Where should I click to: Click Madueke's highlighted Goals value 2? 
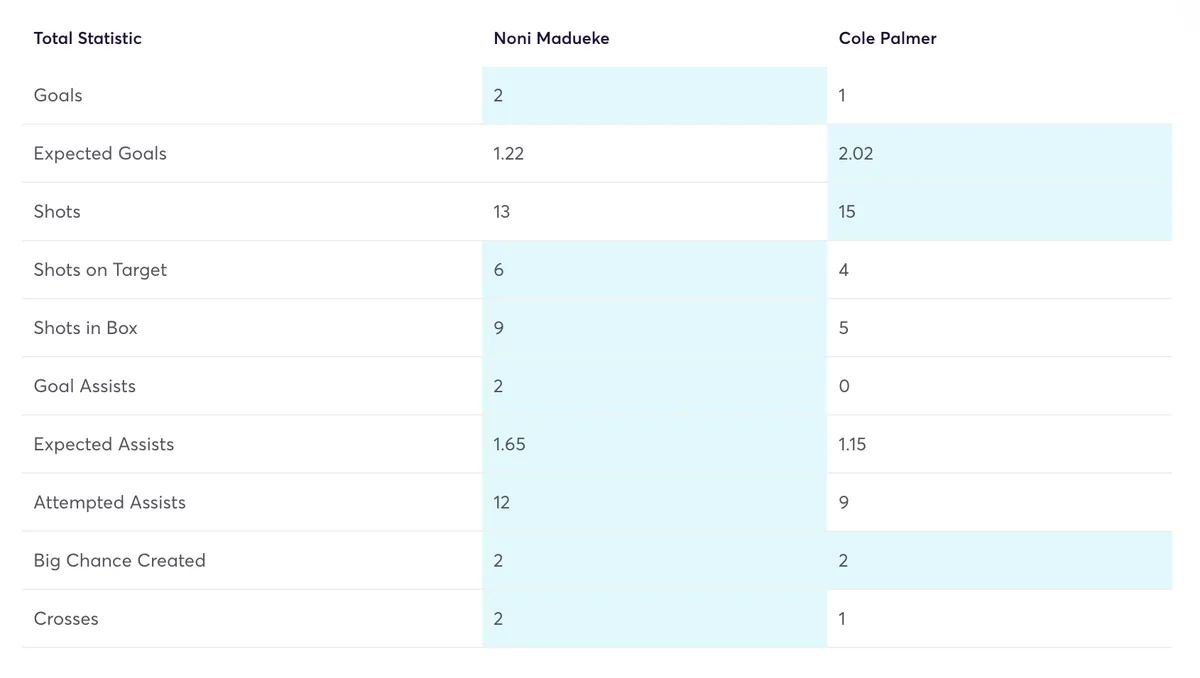coord(498,96)
